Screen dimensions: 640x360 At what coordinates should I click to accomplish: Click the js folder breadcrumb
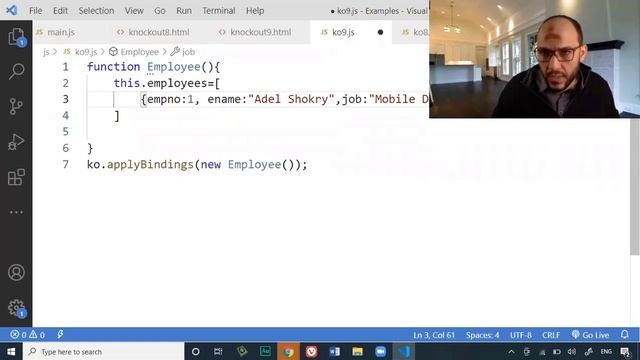pyautogui.click(x=46, y=52)
